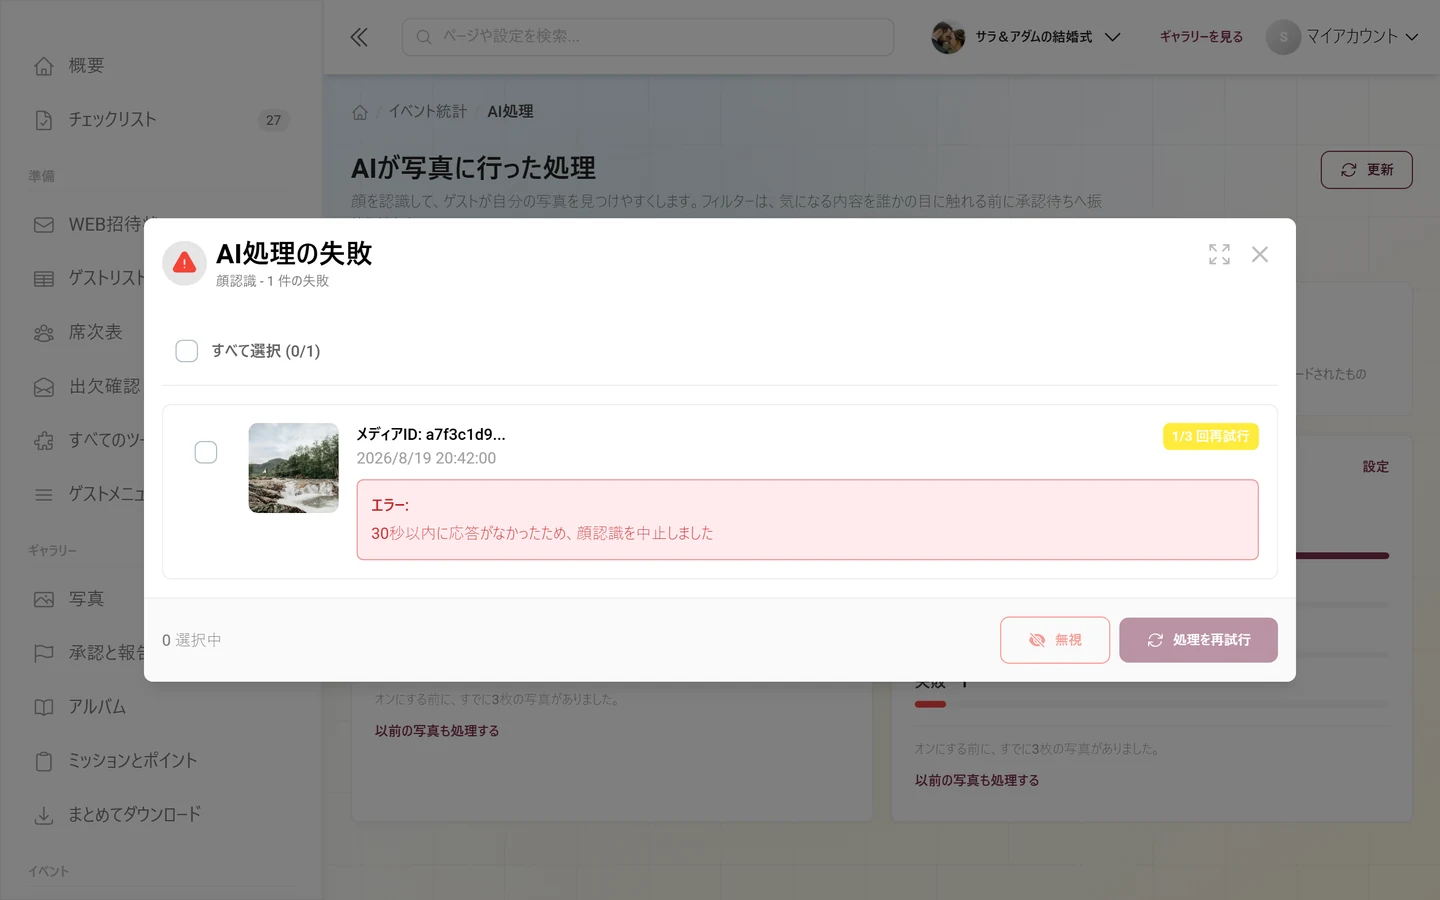Click the 席次表 seating icon
Viewport: 1440px width, 900px height.
click(x=44, y=333)
